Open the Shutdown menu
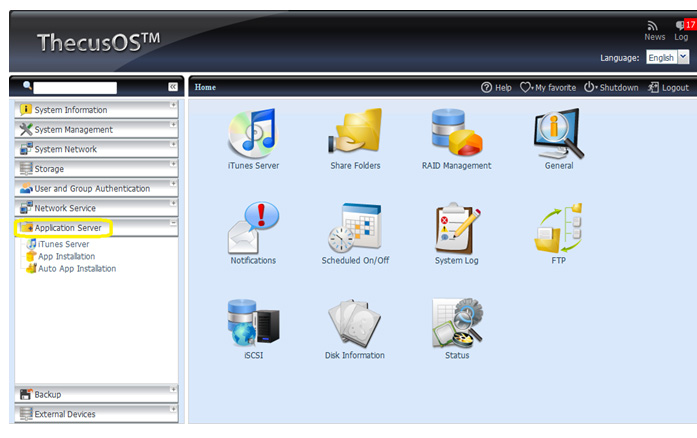697x438 pixels. [x=611, y=87]
